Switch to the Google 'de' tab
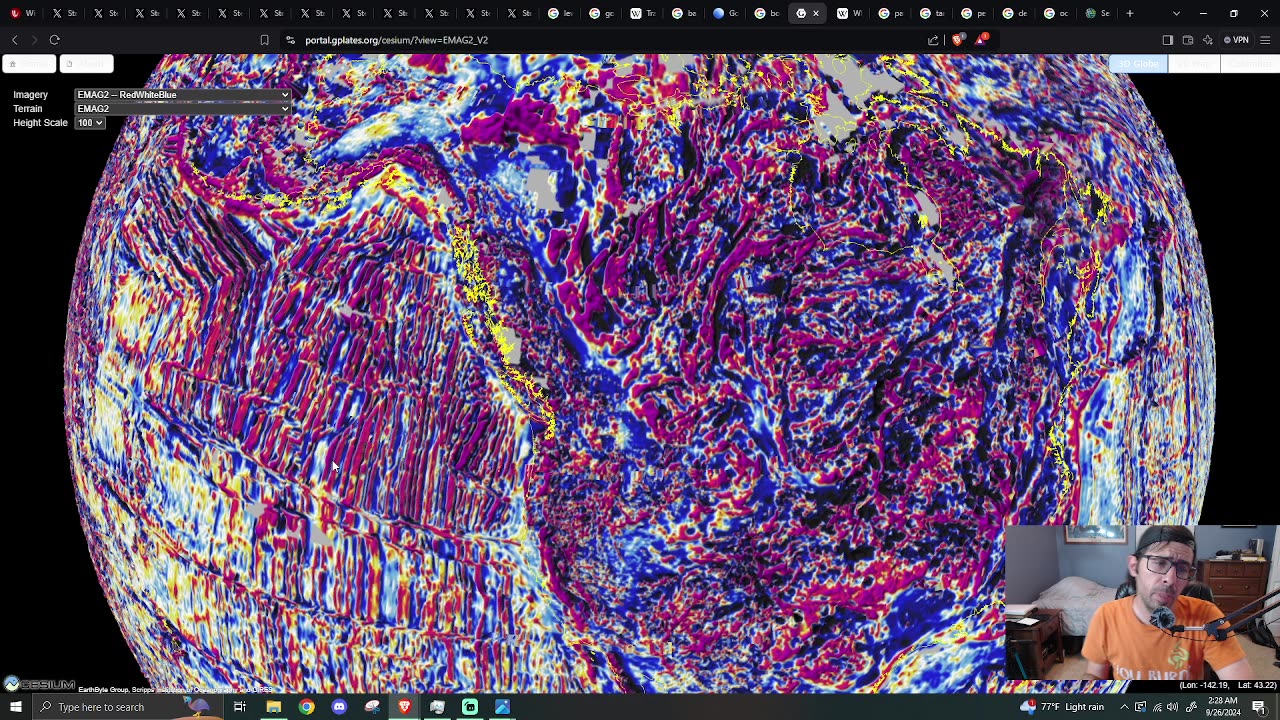 tap(1015, 13)
